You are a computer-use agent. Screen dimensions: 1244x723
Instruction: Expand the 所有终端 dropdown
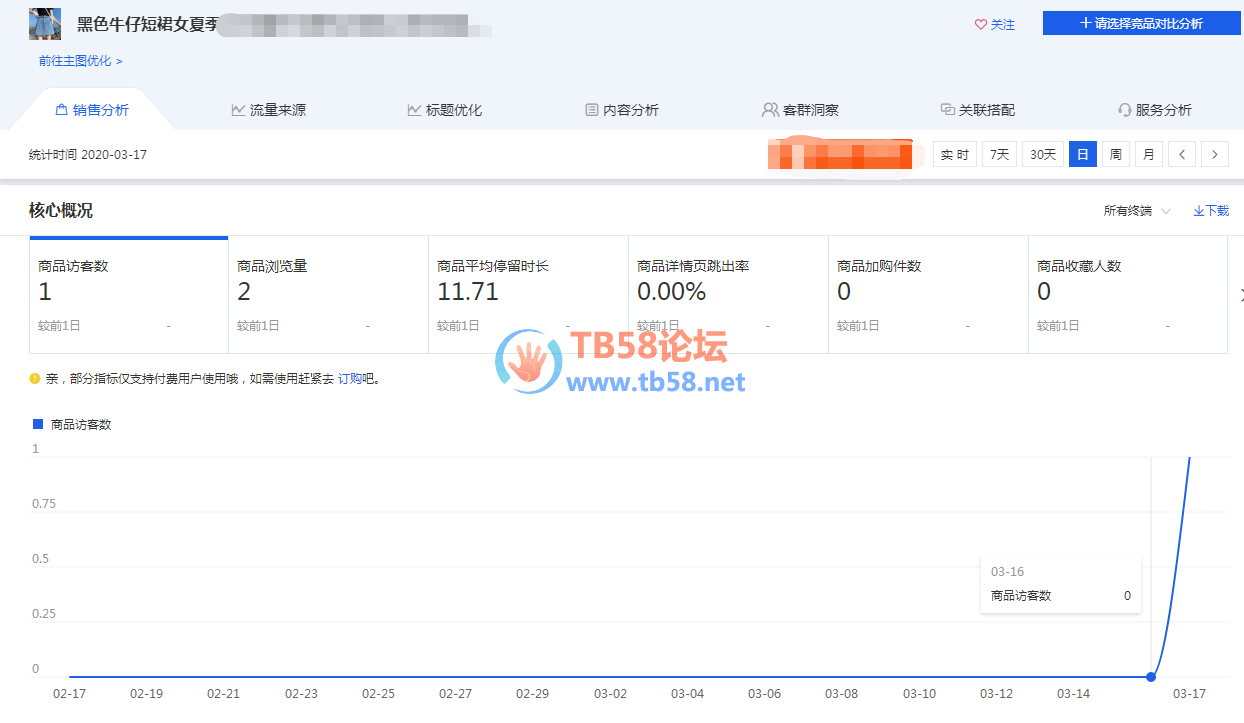point(1136,211)
